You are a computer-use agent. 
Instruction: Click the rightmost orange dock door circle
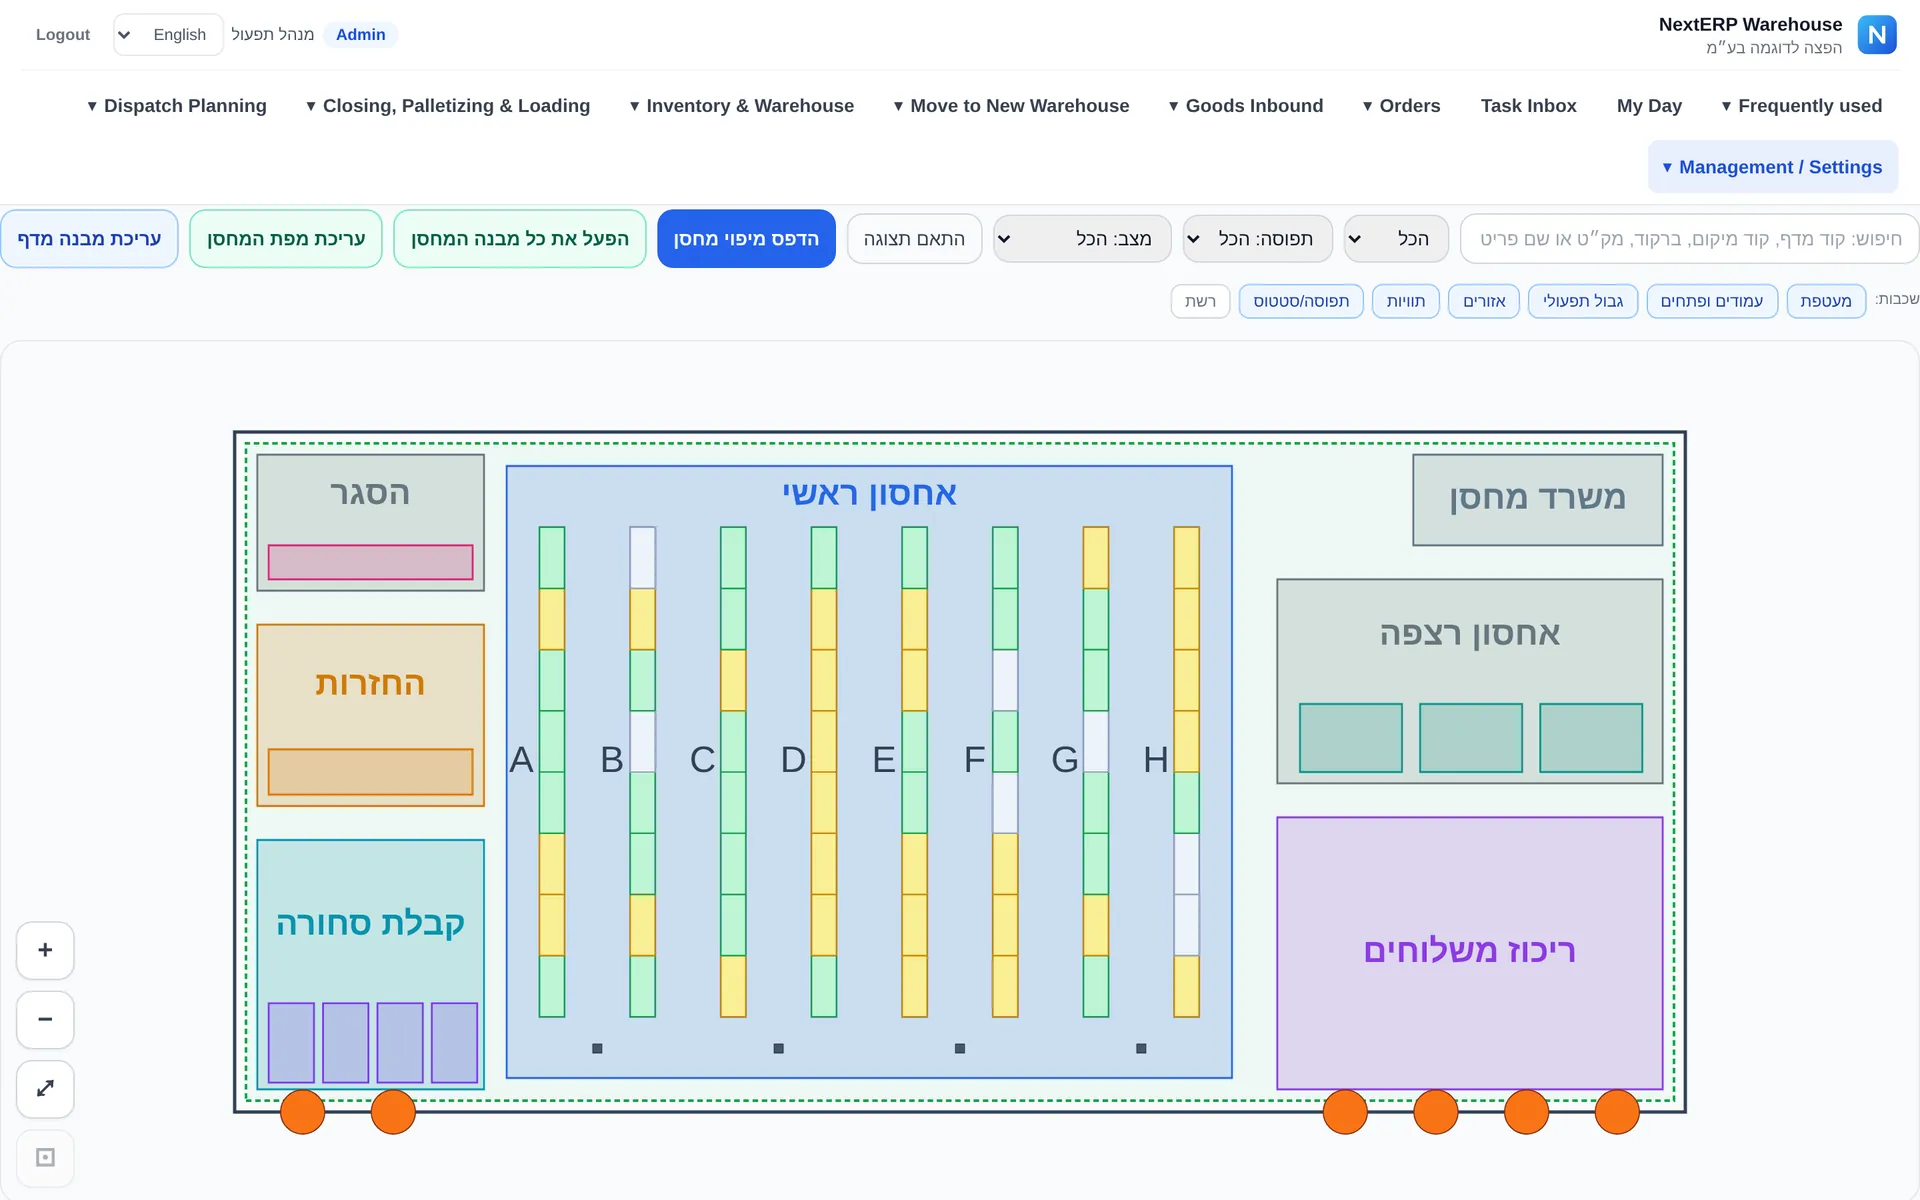click(1617, 1111)
